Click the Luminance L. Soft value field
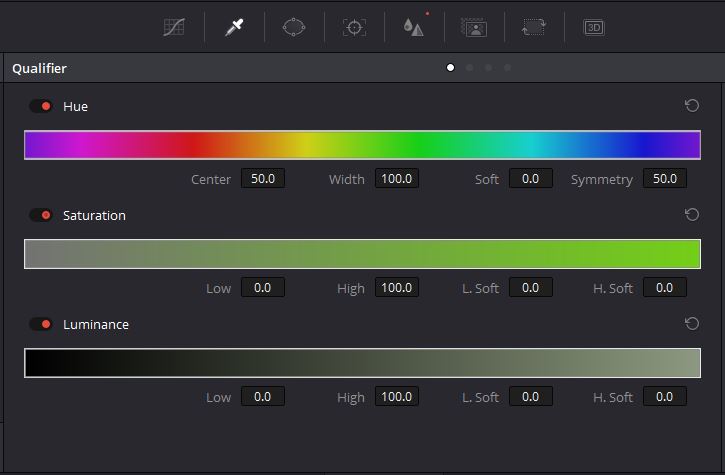This screenshot has height=475, width=725. (531, 397)
